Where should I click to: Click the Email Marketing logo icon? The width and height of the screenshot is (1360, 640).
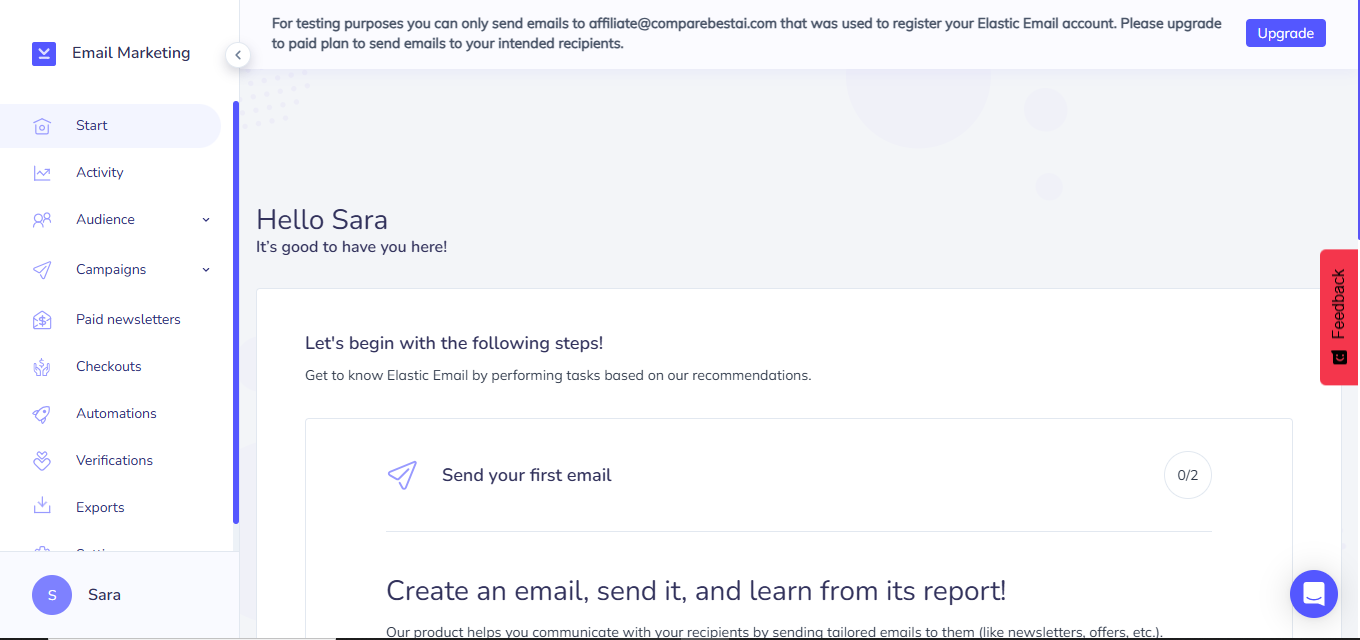(x=43, y=53)
